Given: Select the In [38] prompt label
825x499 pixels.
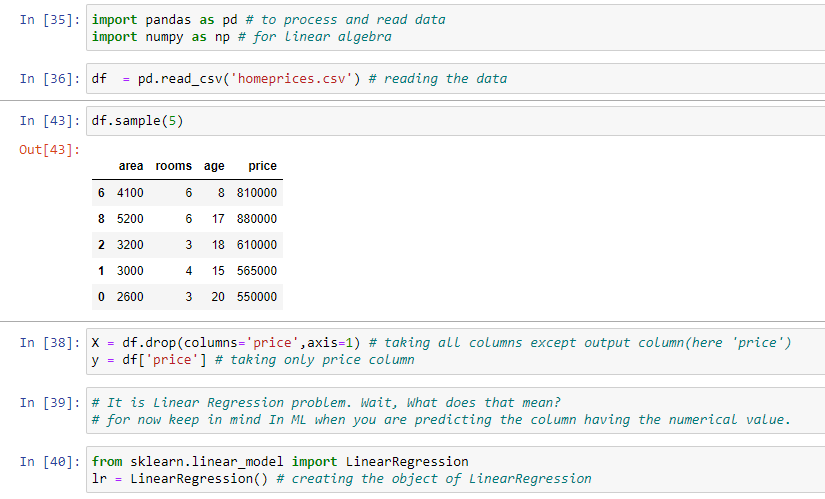Looking at the screenshot, I should [49, 343].
